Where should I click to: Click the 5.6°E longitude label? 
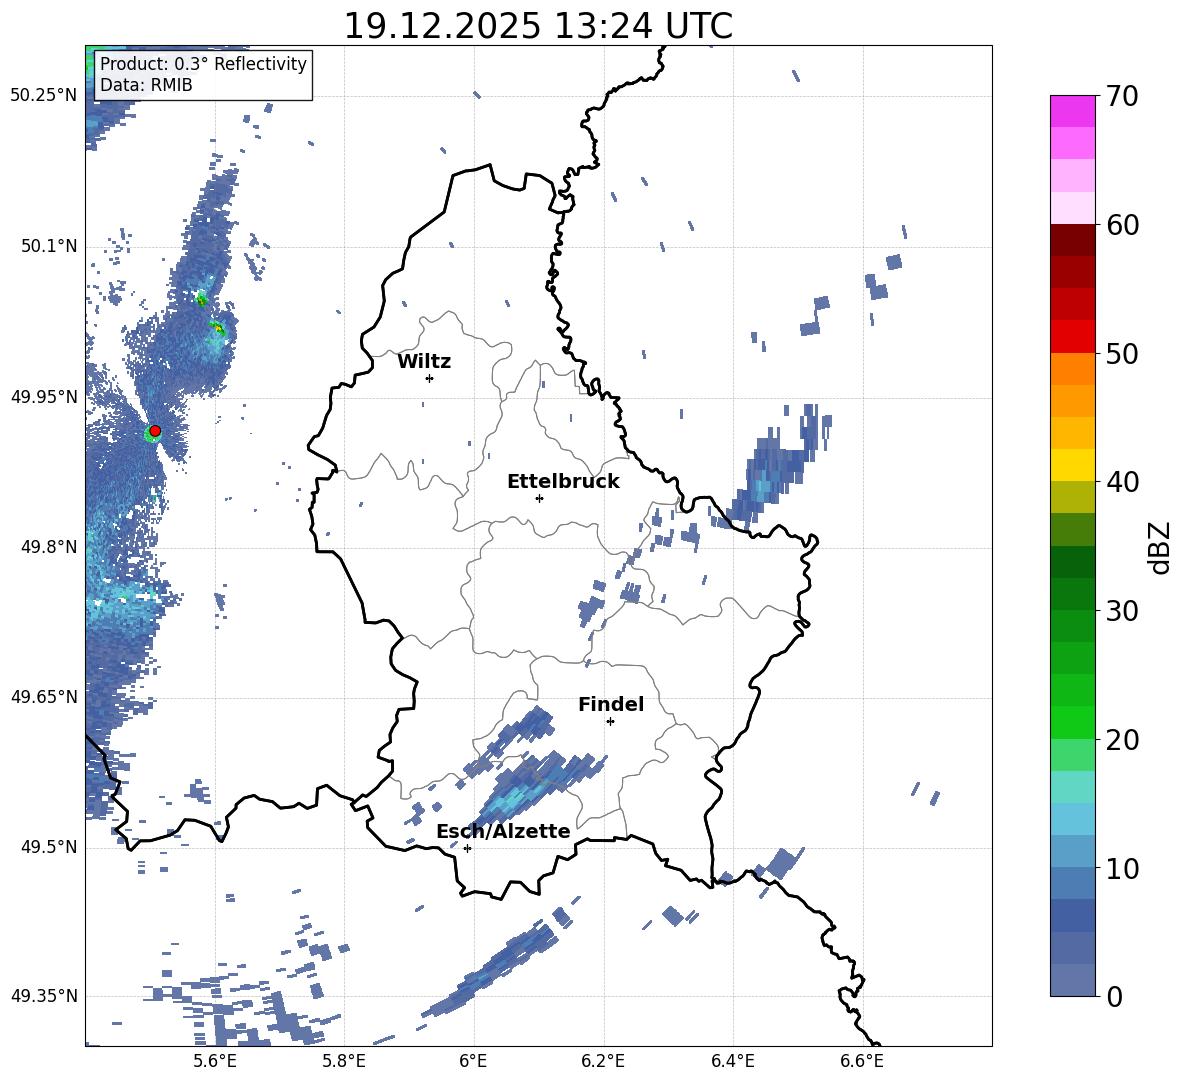pyautogui.click(x=214, y=1062)
